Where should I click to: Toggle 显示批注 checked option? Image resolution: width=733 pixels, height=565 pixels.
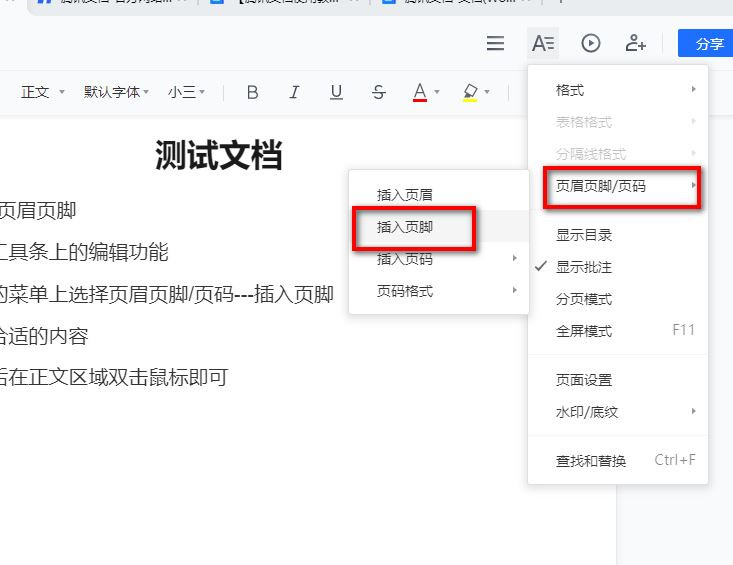(x=584, y=267)
